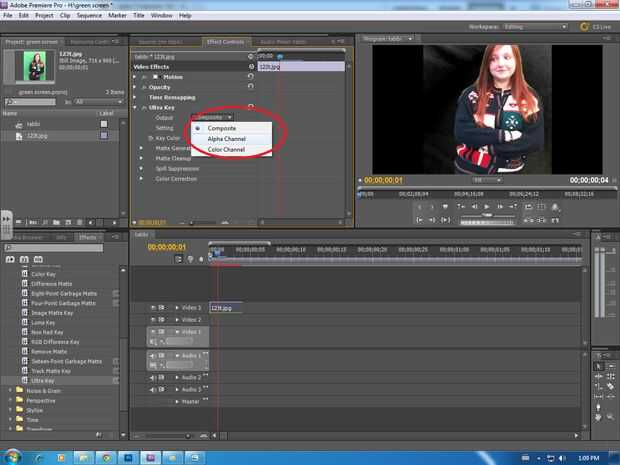Expand Spill Suppression settings
This screenshot has width=620, height=465.
coord(141,168)
